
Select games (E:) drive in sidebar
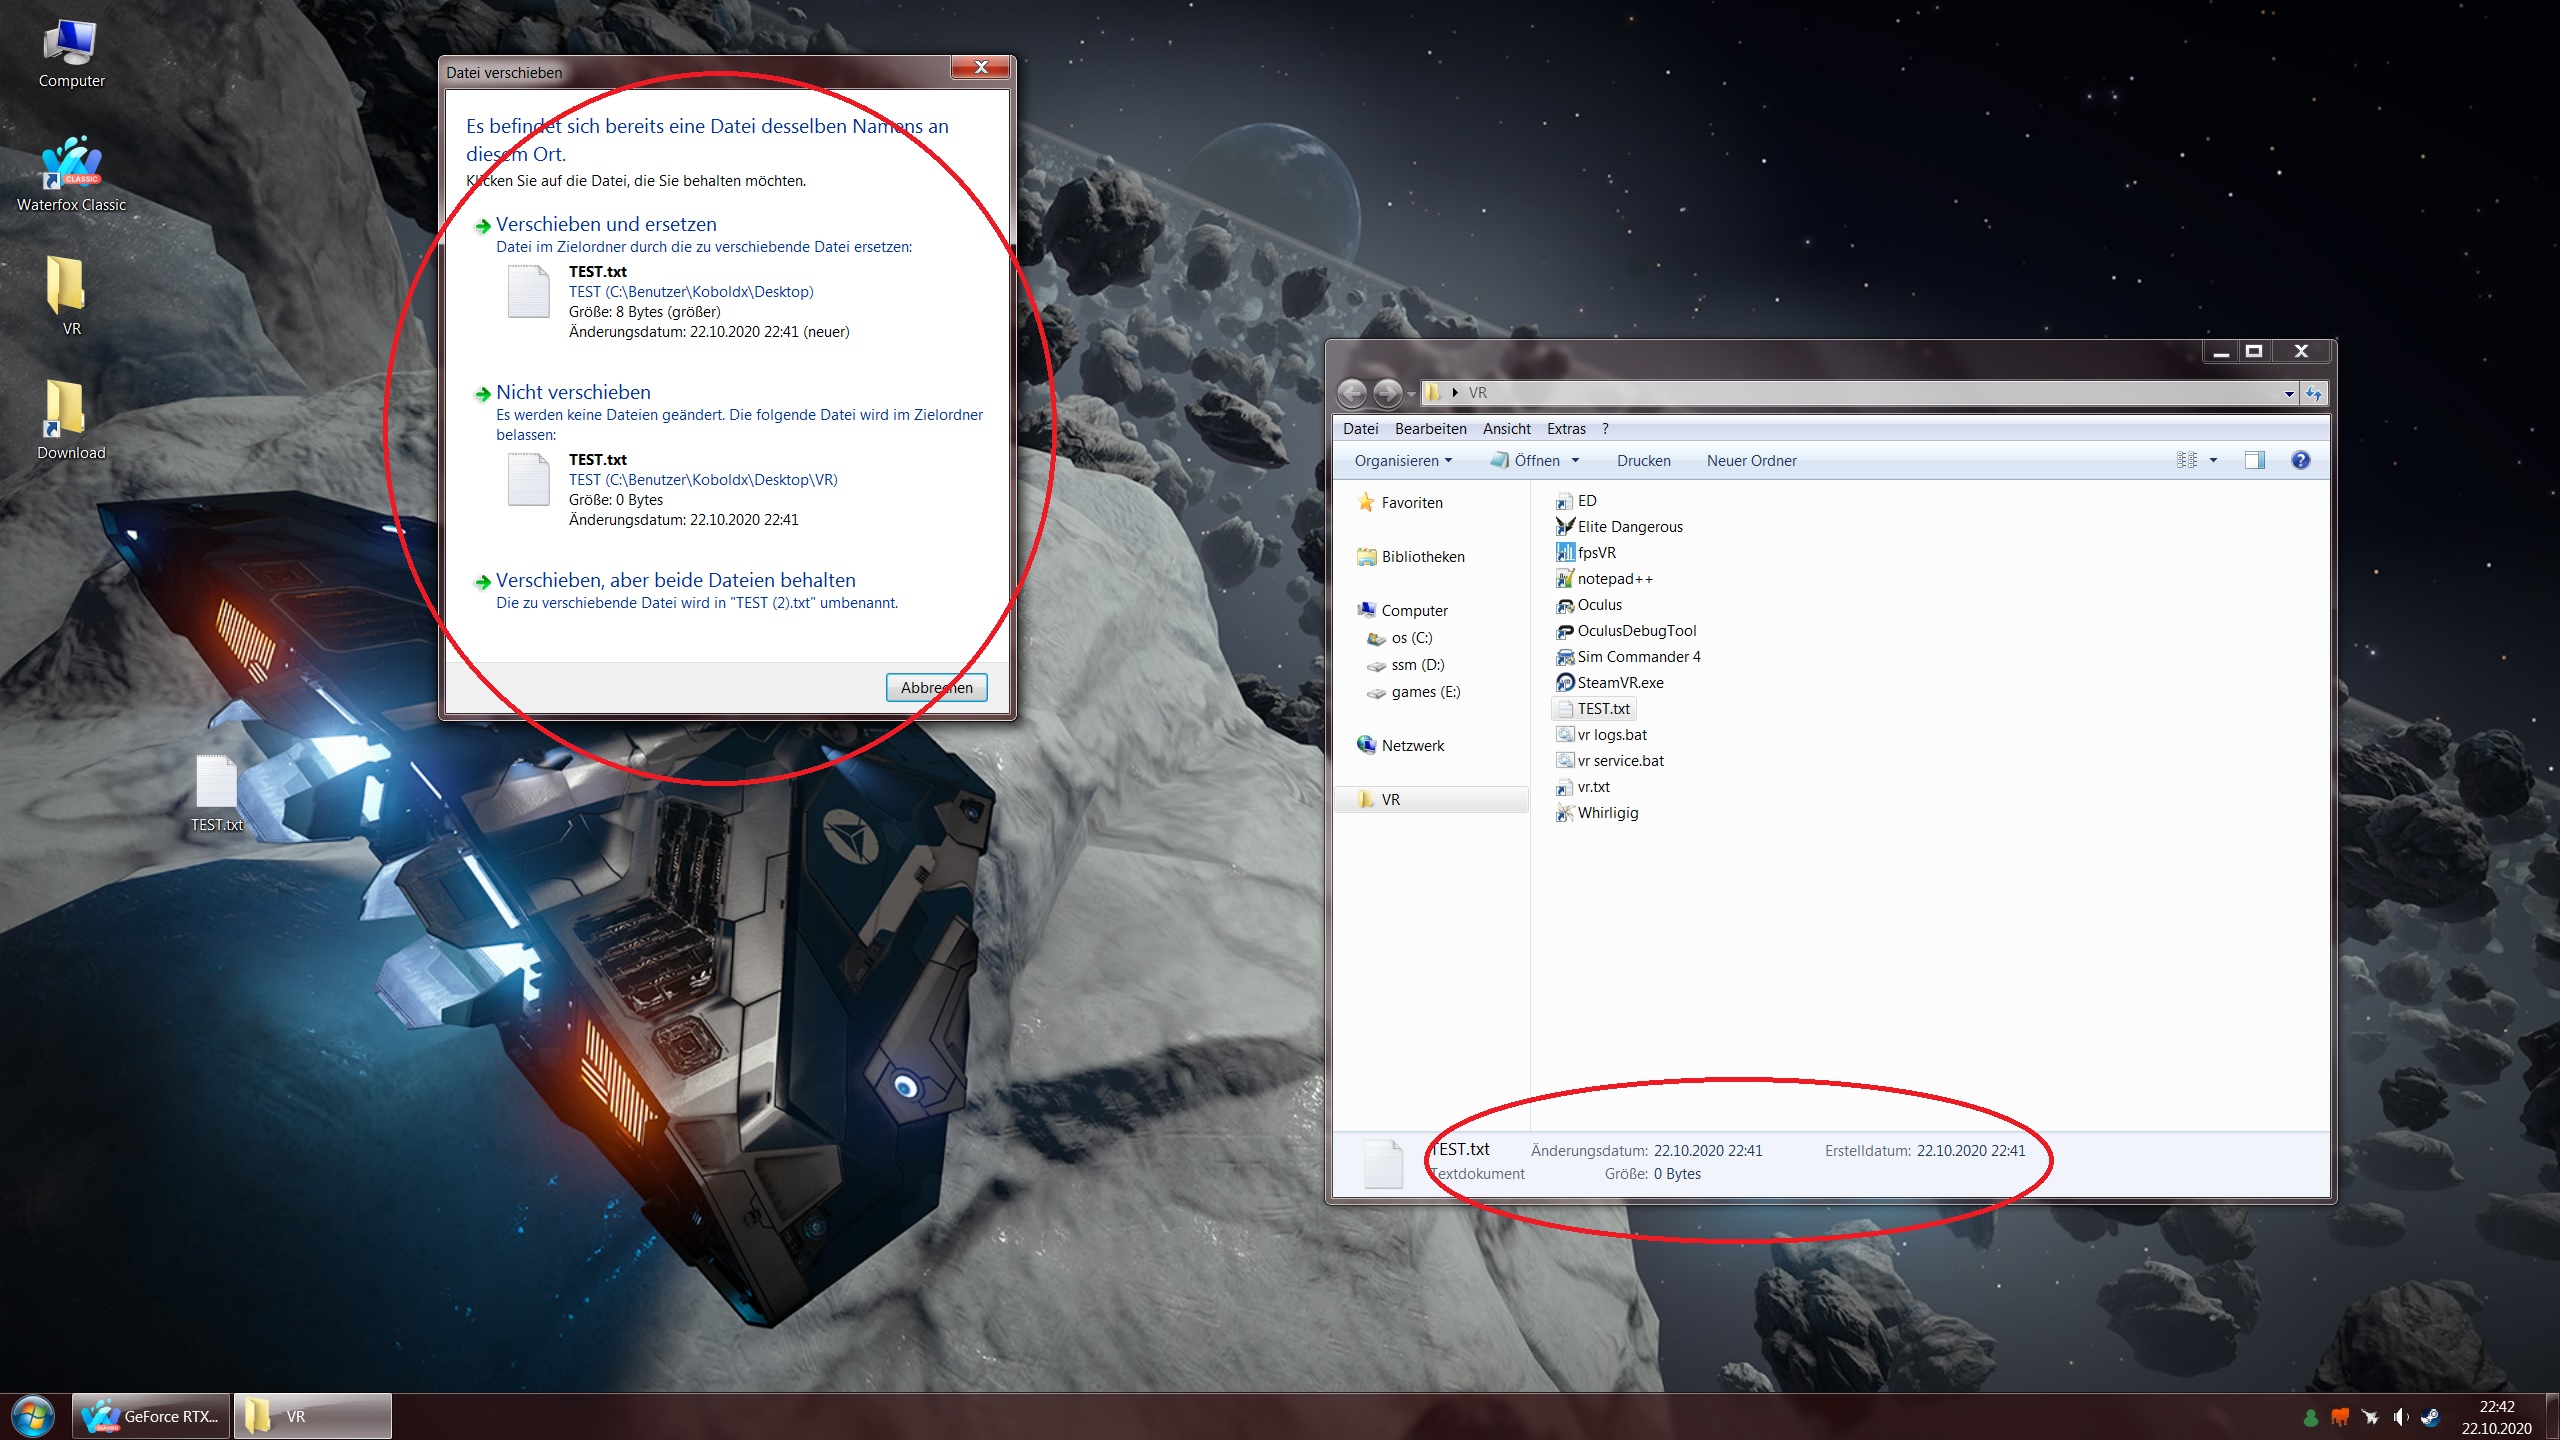point(1424,692)
